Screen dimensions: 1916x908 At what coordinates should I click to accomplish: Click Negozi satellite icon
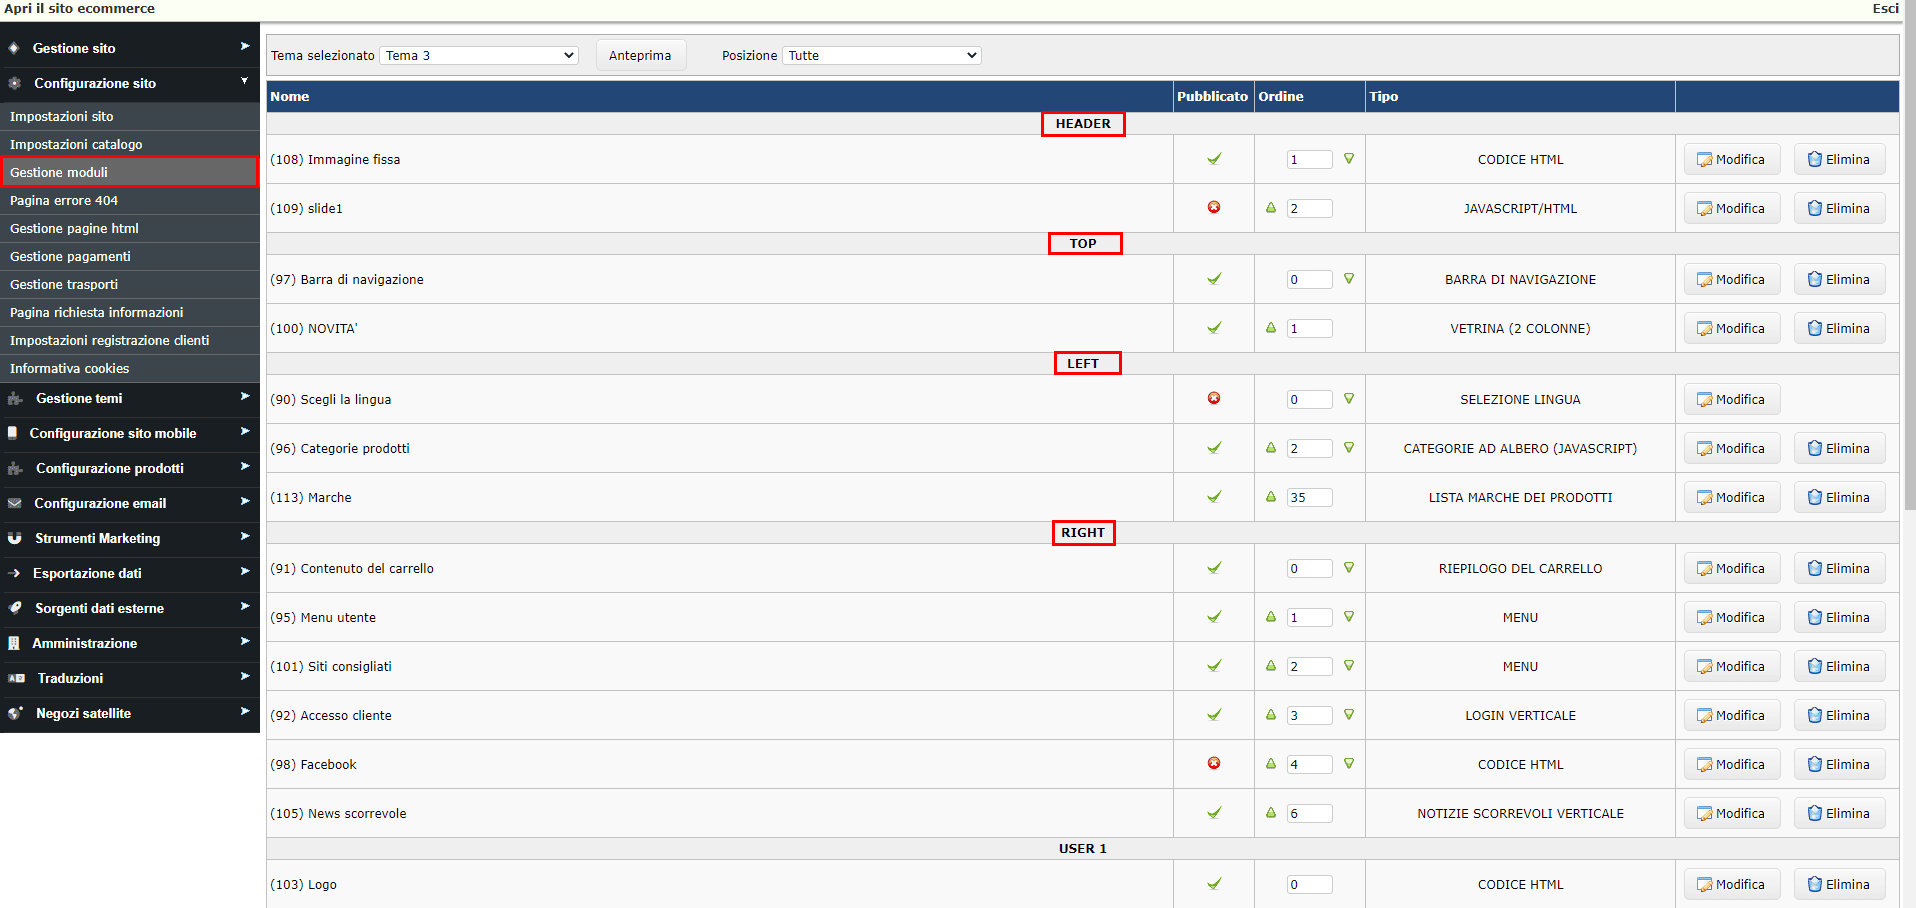click(15, 713)
